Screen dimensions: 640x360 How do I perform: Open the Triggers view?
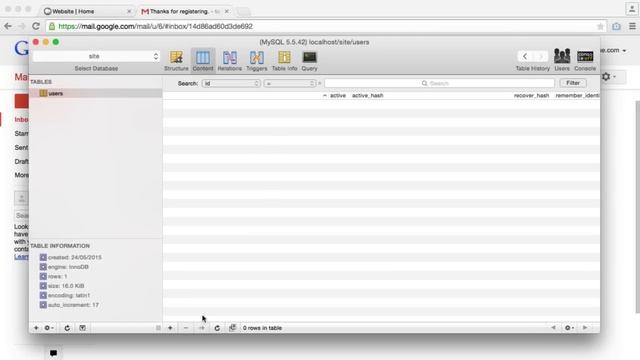[x=256, y=61]
